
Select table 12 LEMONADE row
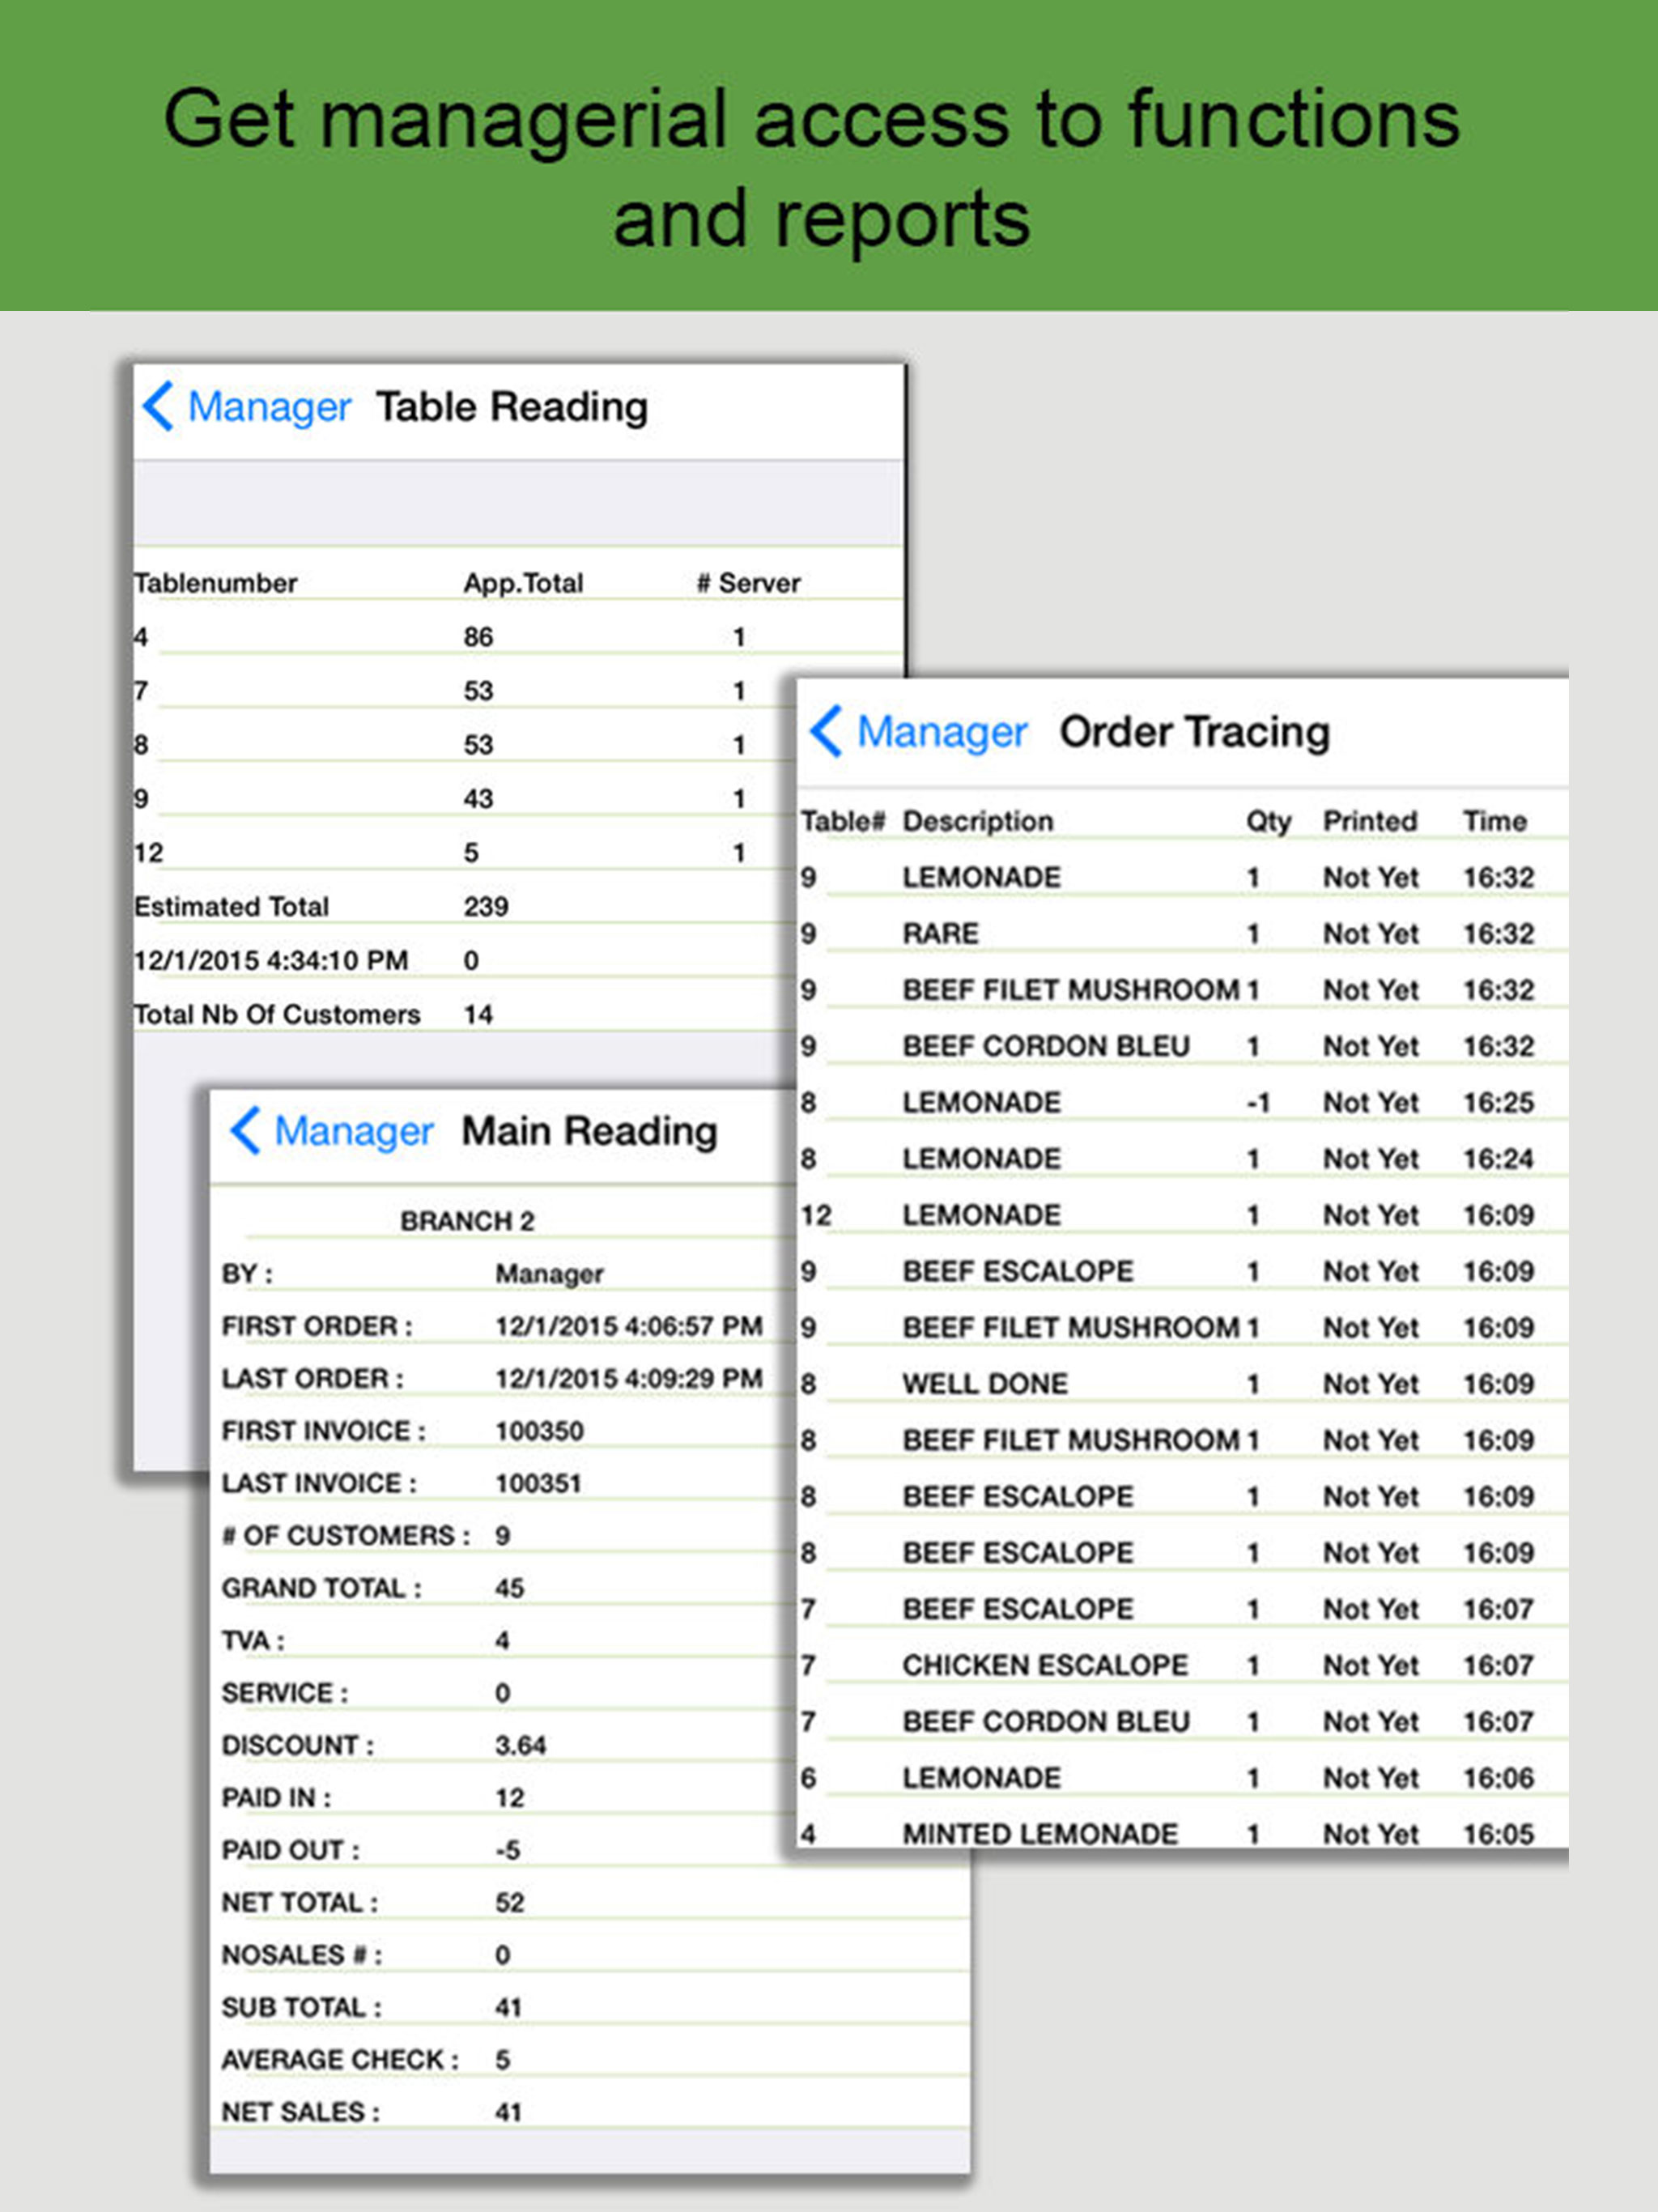coord(1183,1216)
